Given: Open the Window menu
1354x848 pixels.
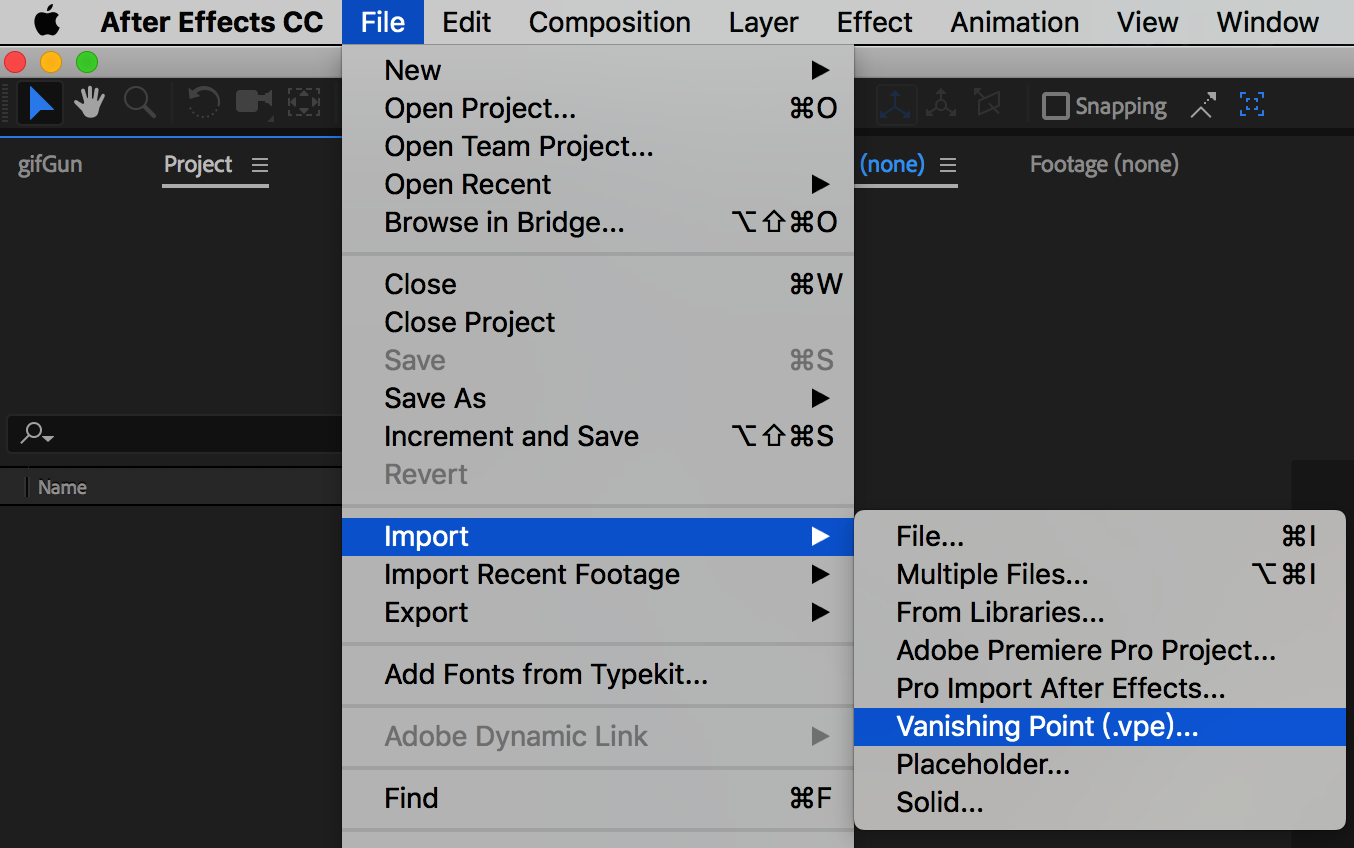Looking at the screenshot, I should click(x=1268, y=22).
